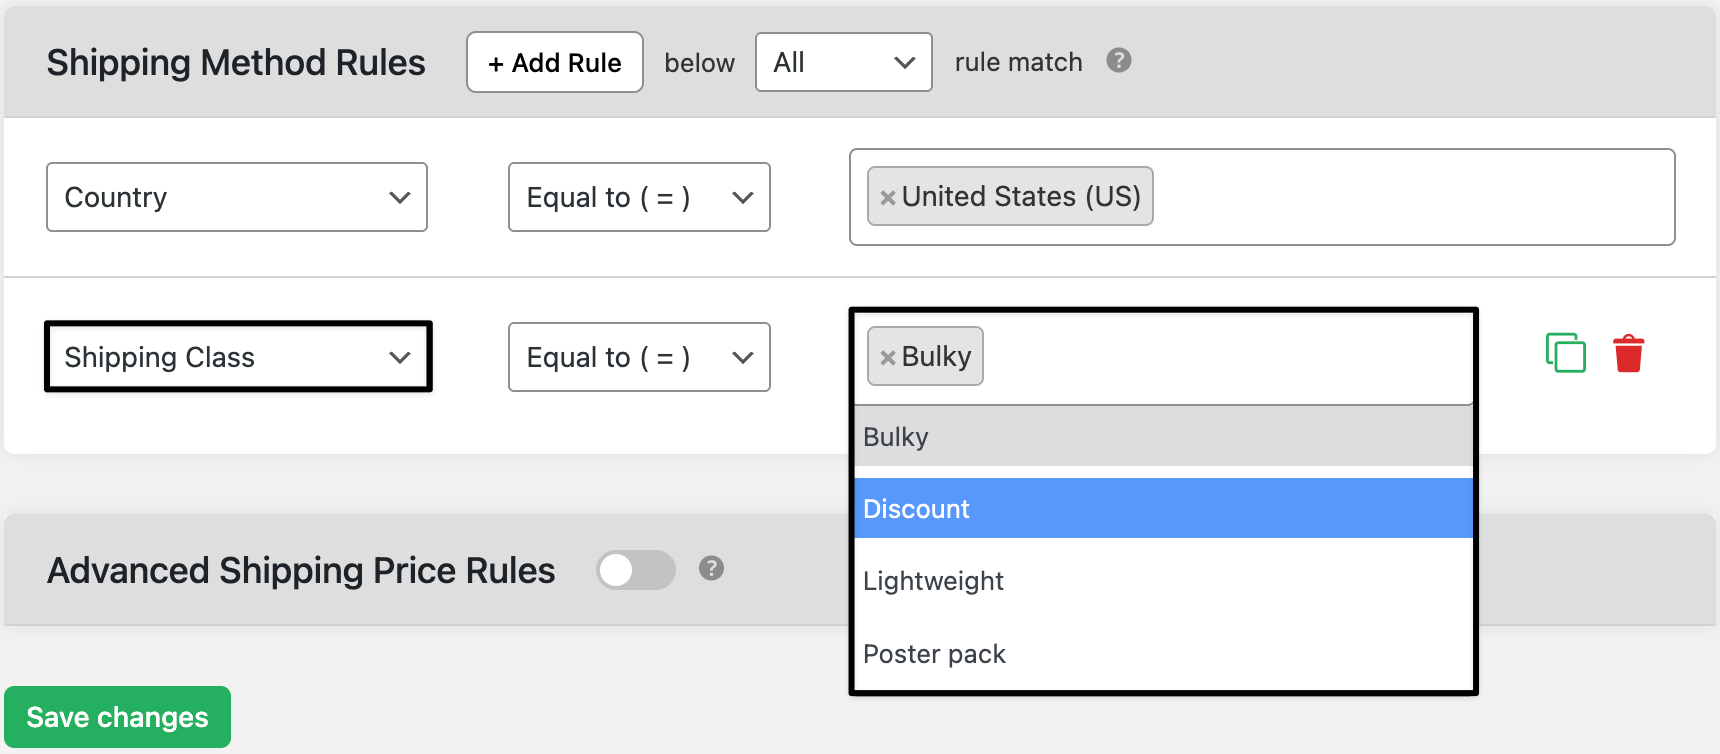Duplicate the Shipping Class rule via copy icon

click(x=1565, y=353)
